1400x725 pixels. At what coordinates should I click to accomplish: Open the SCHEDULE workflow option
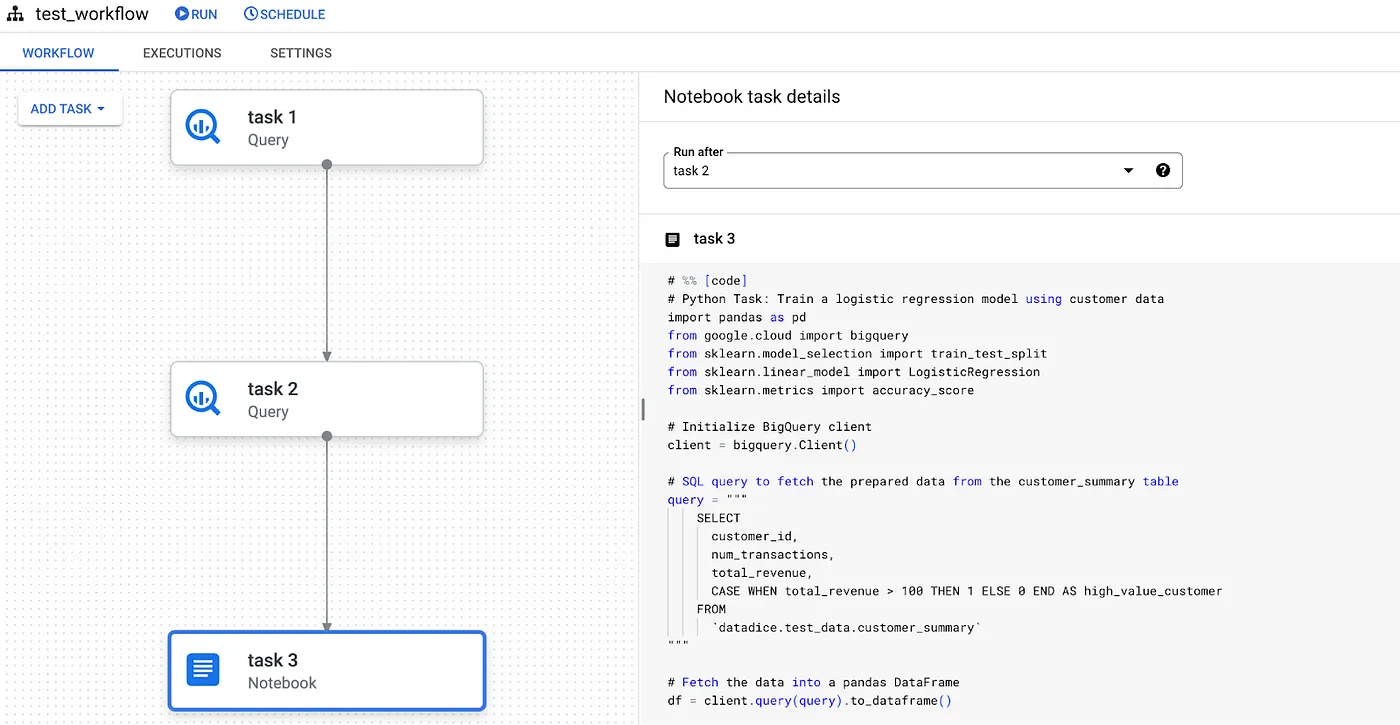285,14
